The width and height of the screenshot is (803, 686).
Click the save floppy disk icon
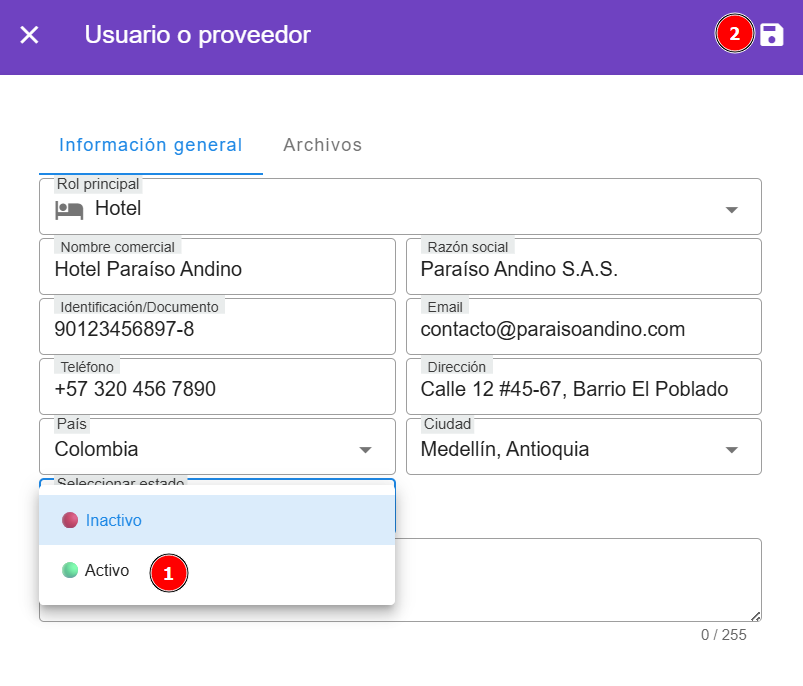pyautogui.click(x=772, y=35)
